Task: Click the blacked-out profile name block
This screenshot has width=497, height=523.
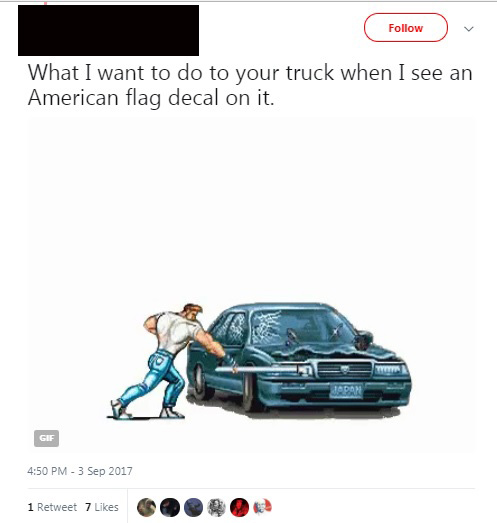Action: (108, 30)
